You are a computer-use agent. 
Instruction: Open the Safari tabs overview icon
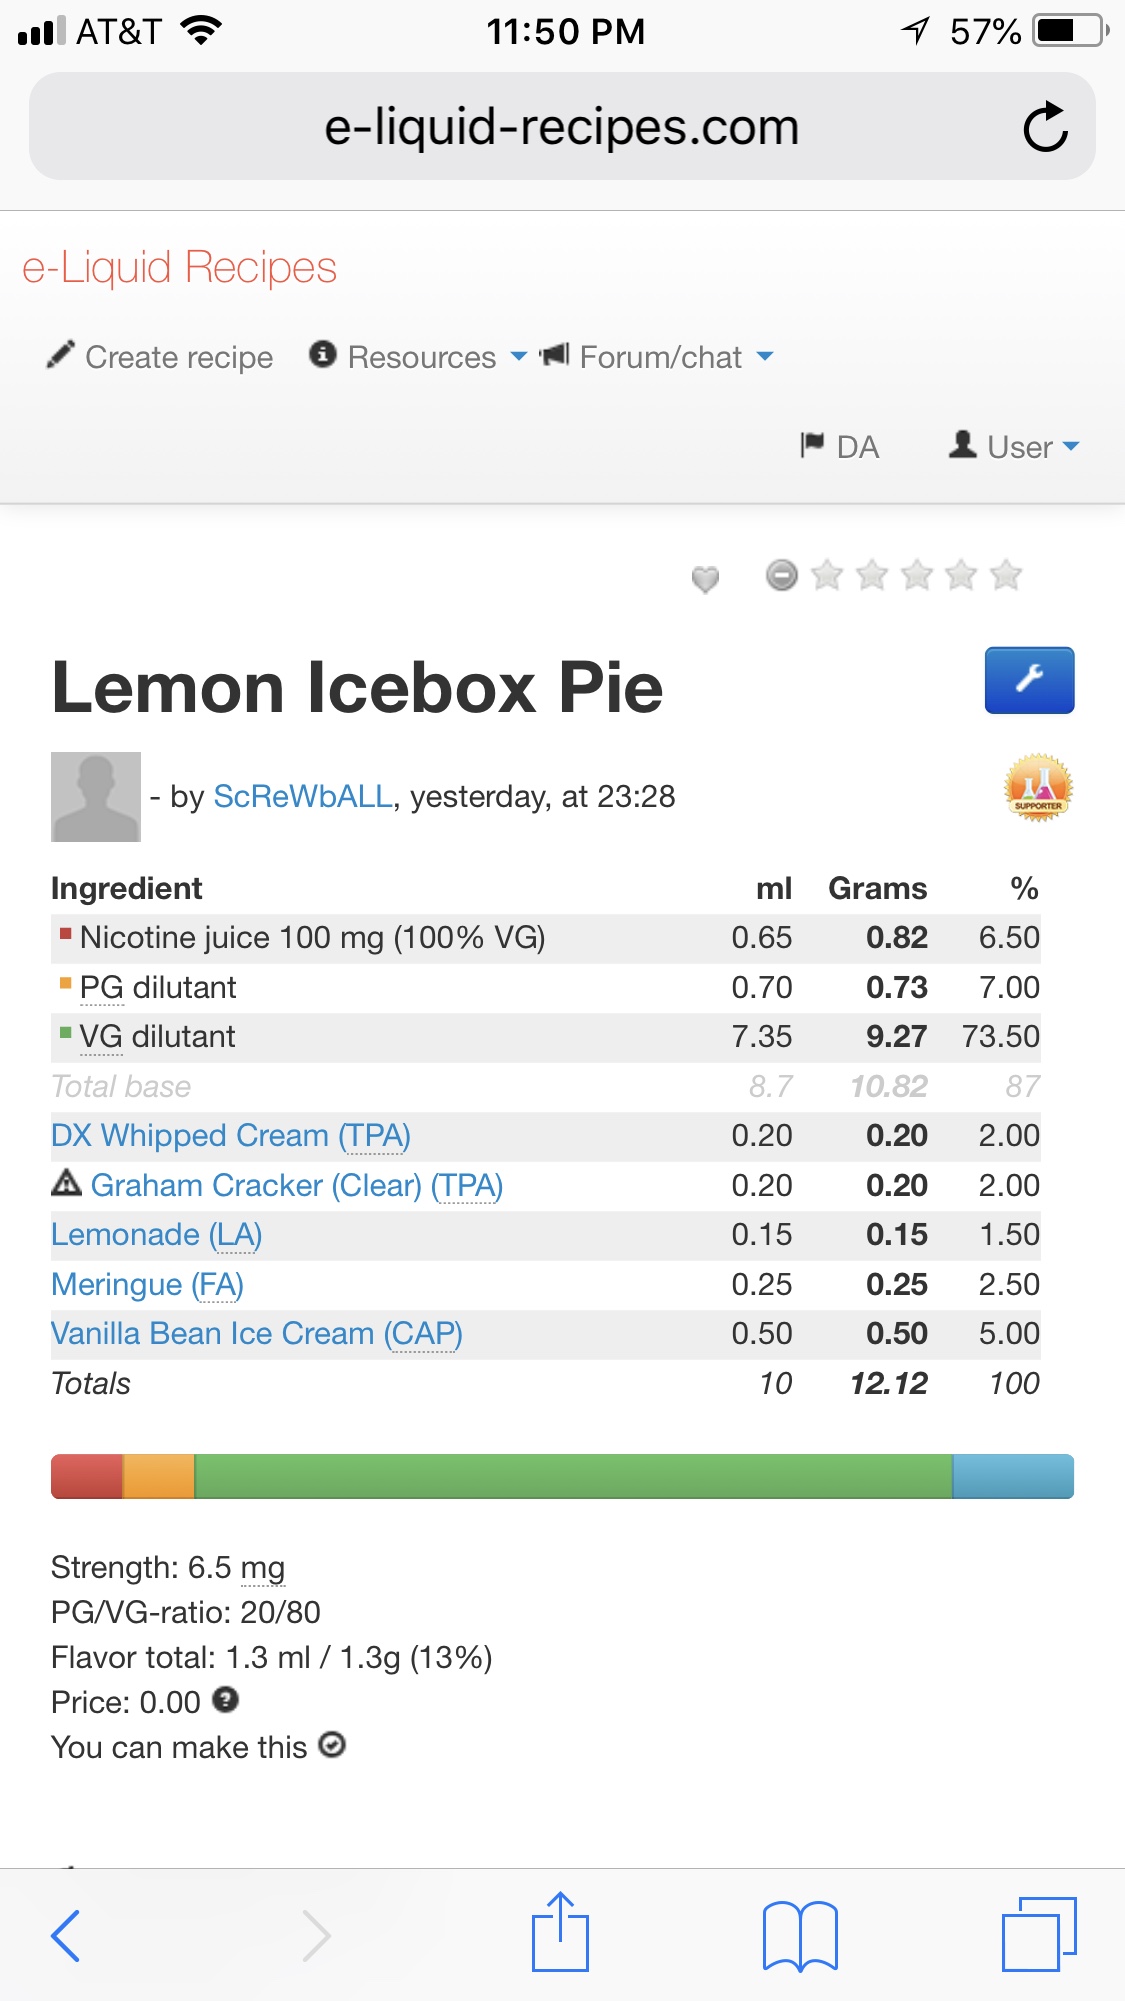pyautogui.click(x=1038, y=1934)
